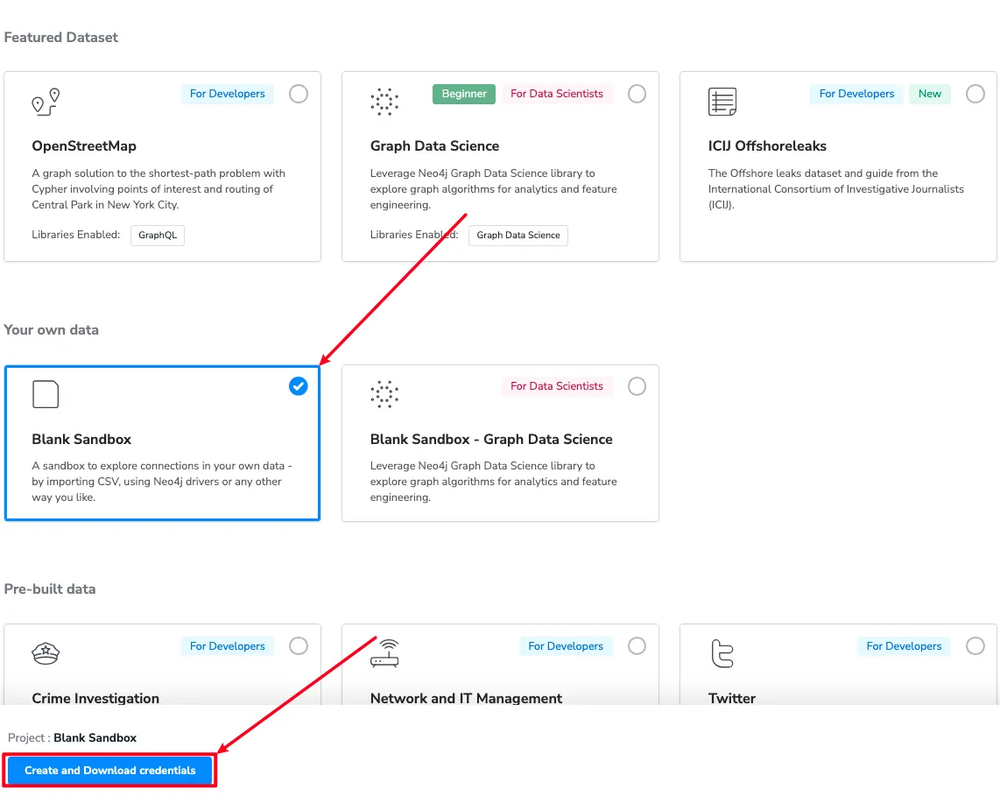Screen dimensions: 1000x804
Task: Select the OpenStreetMap radio button
Action: click(x=298, y=94)
